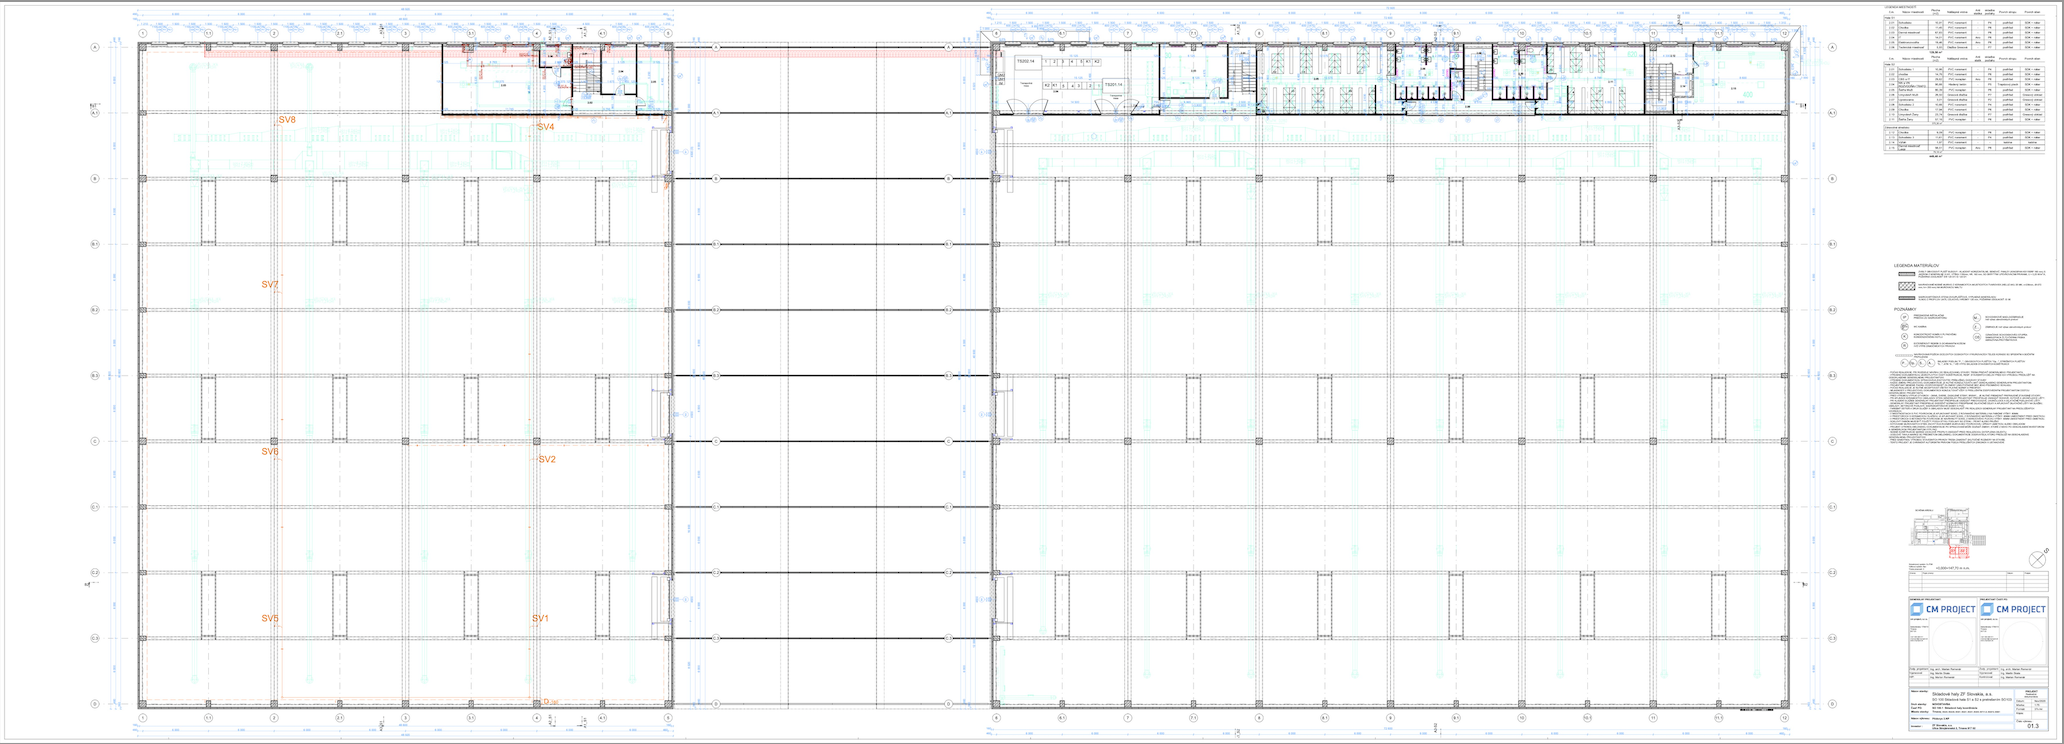Click the revision table above the logos
This screenshot has width=2064, height=744.
tap(1977, 582)
